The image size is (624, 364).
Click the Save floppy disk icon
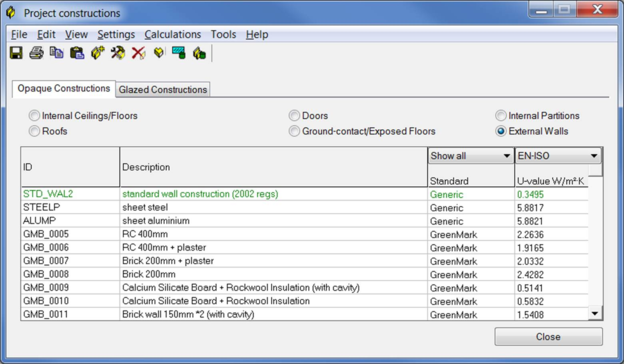pyautogui.click(x=16, y=53)
